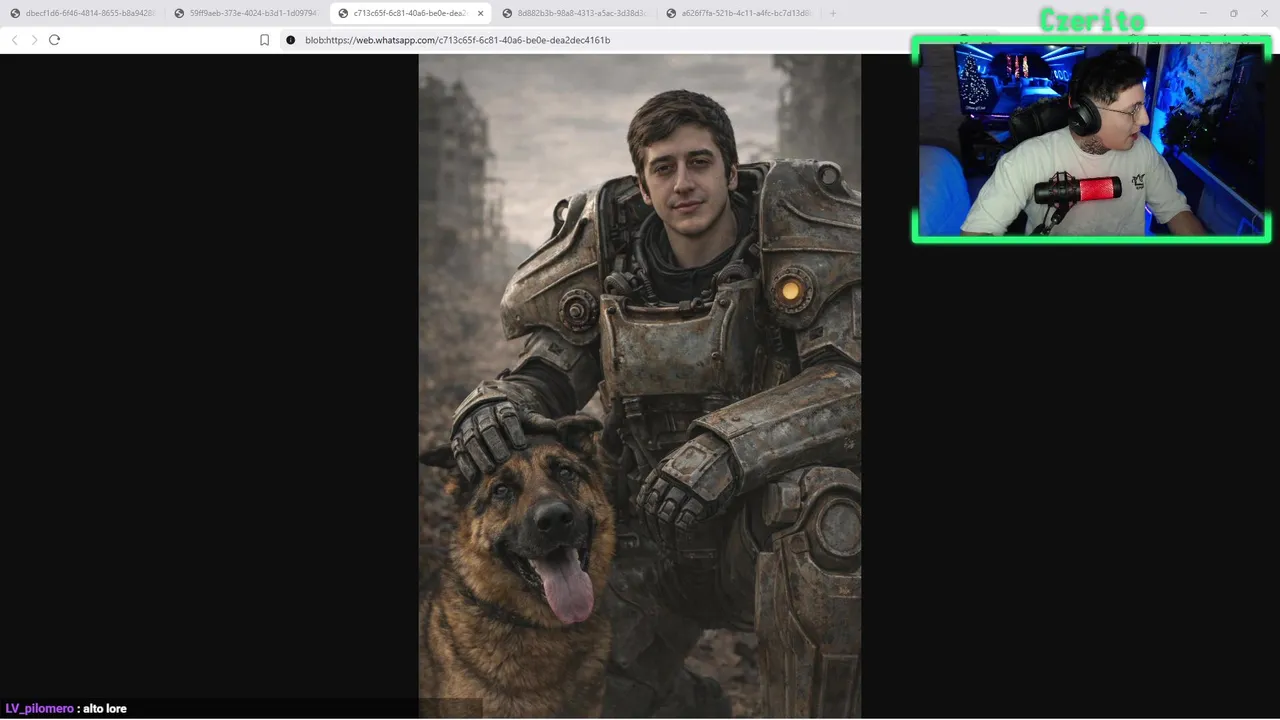Viewport: 1280px width, 720px height.
Task: View site information icon
Action: coord(291,40)
